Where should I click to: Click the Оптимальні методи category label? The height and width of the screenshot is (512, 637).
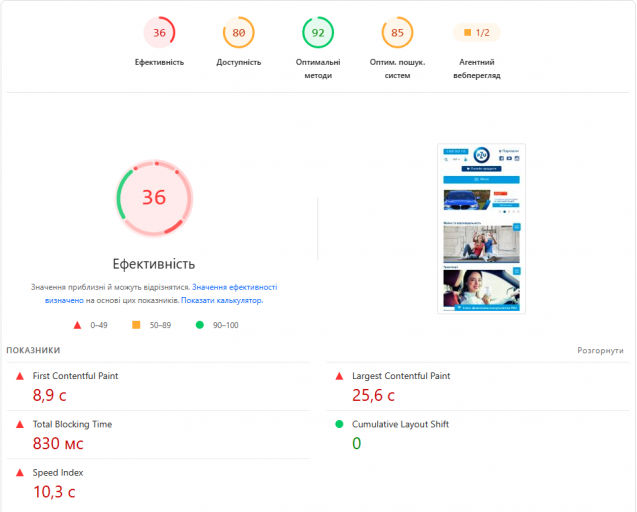click(318, 69)
